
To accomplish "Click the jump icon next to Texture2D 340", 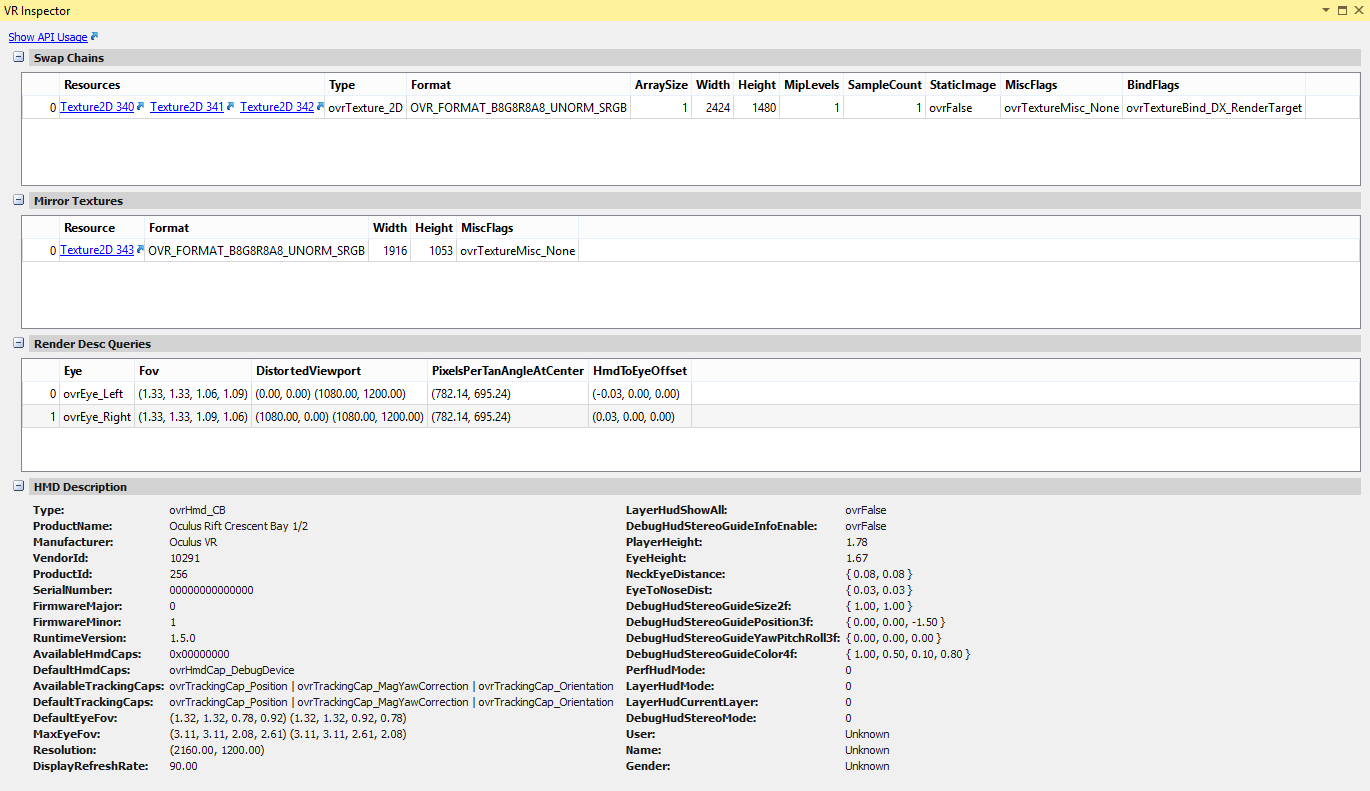I will (x=141, y=107).
